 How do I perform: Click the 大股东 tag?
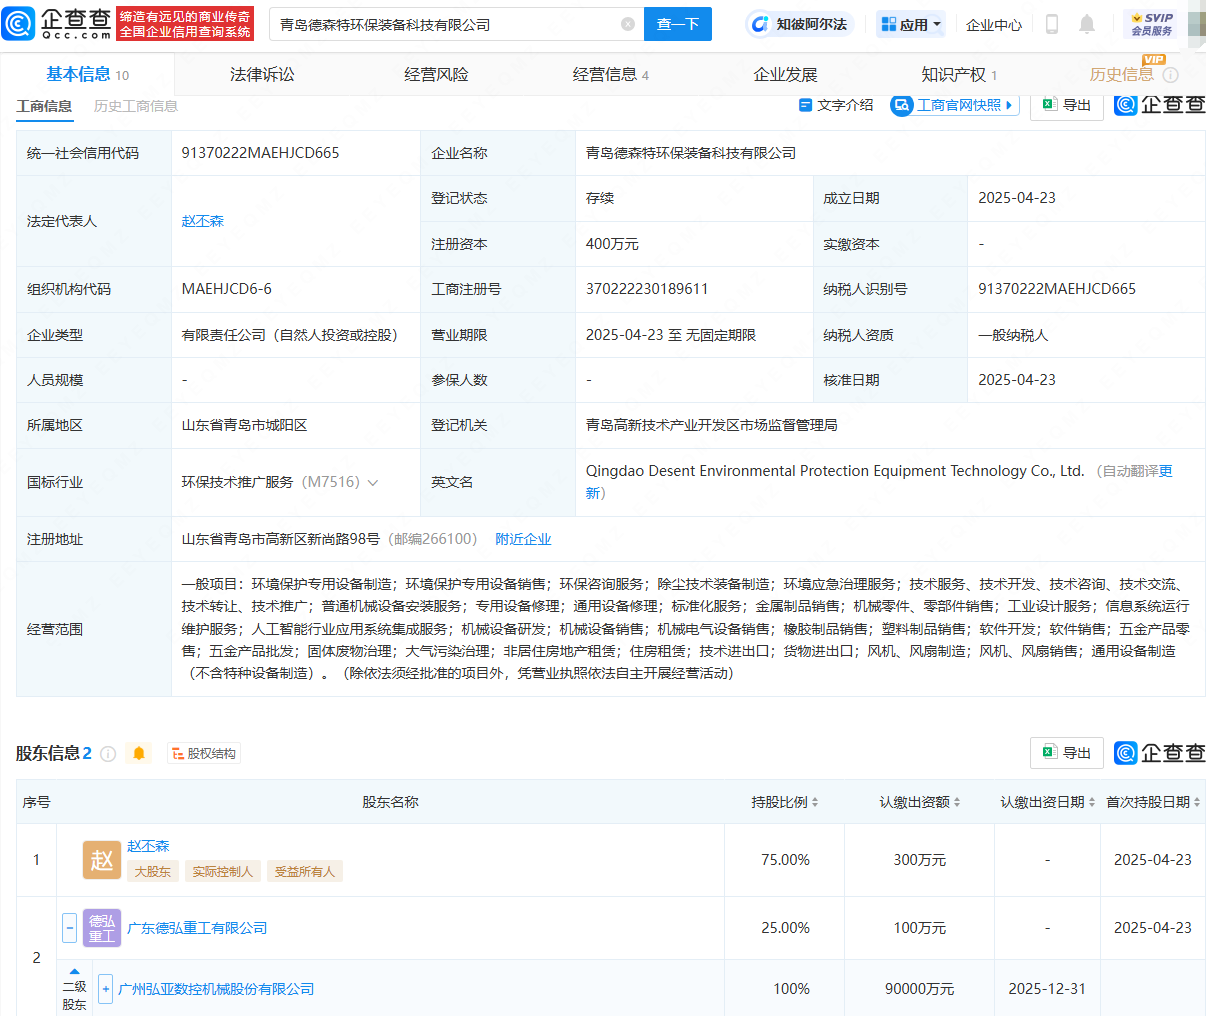point(153,872)
